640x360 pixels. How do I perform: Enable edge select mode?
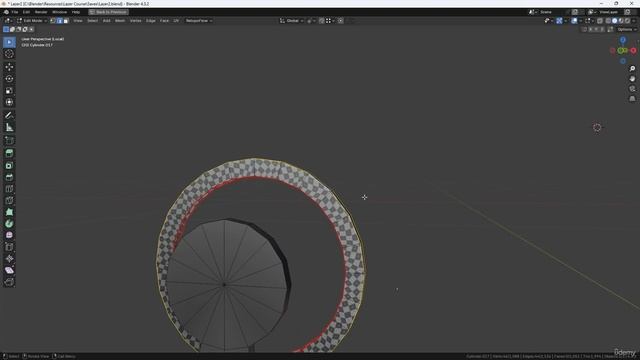[59, 20]
